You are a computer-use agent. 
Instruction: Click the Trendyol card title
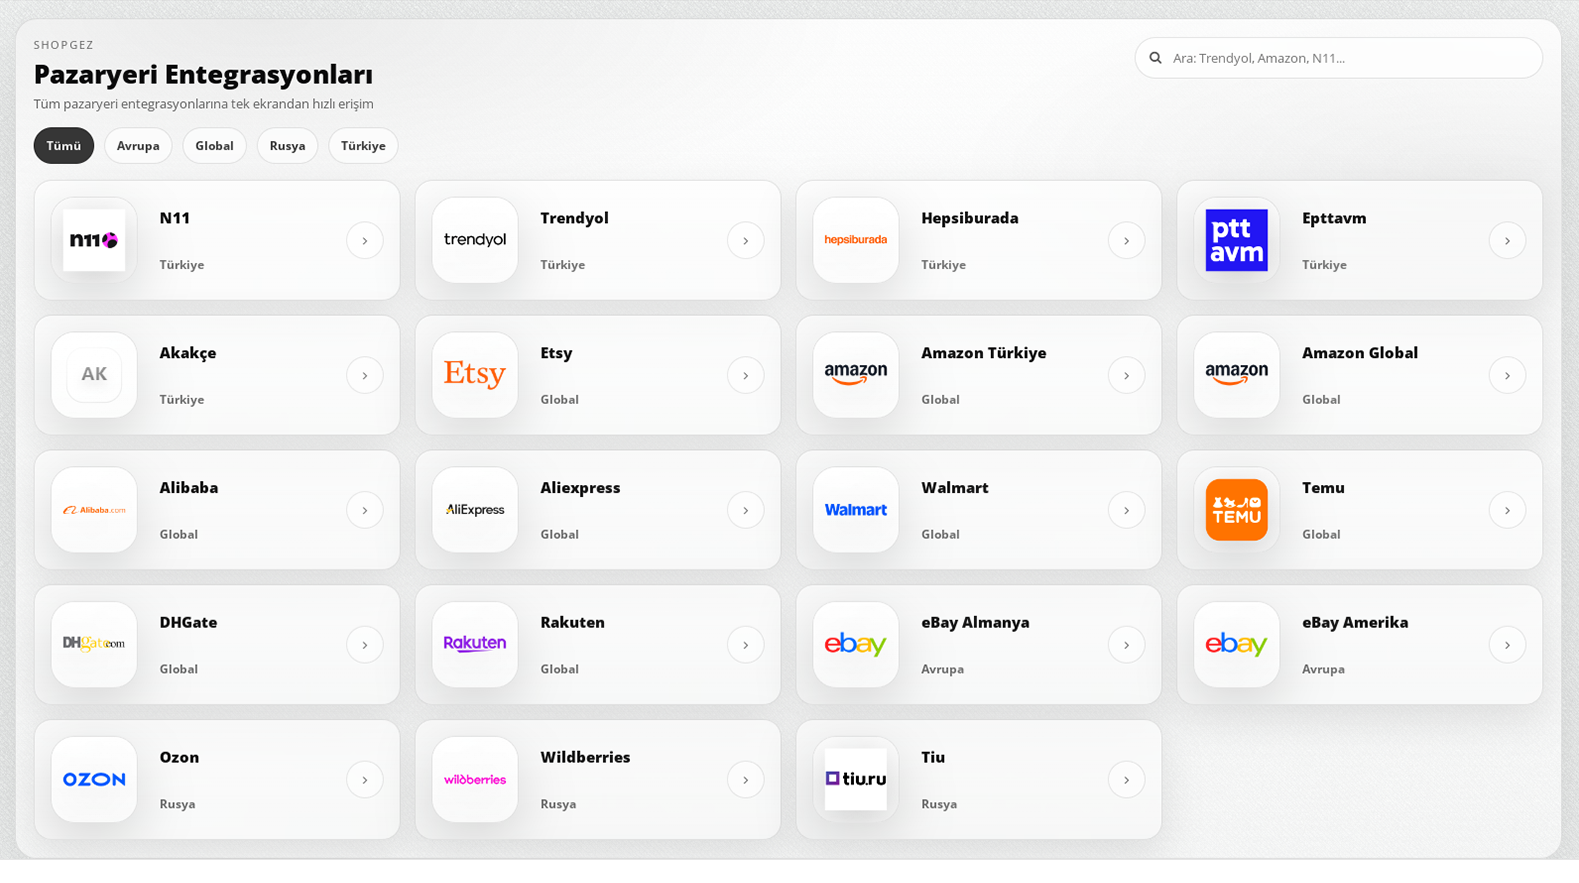(574, 218)
